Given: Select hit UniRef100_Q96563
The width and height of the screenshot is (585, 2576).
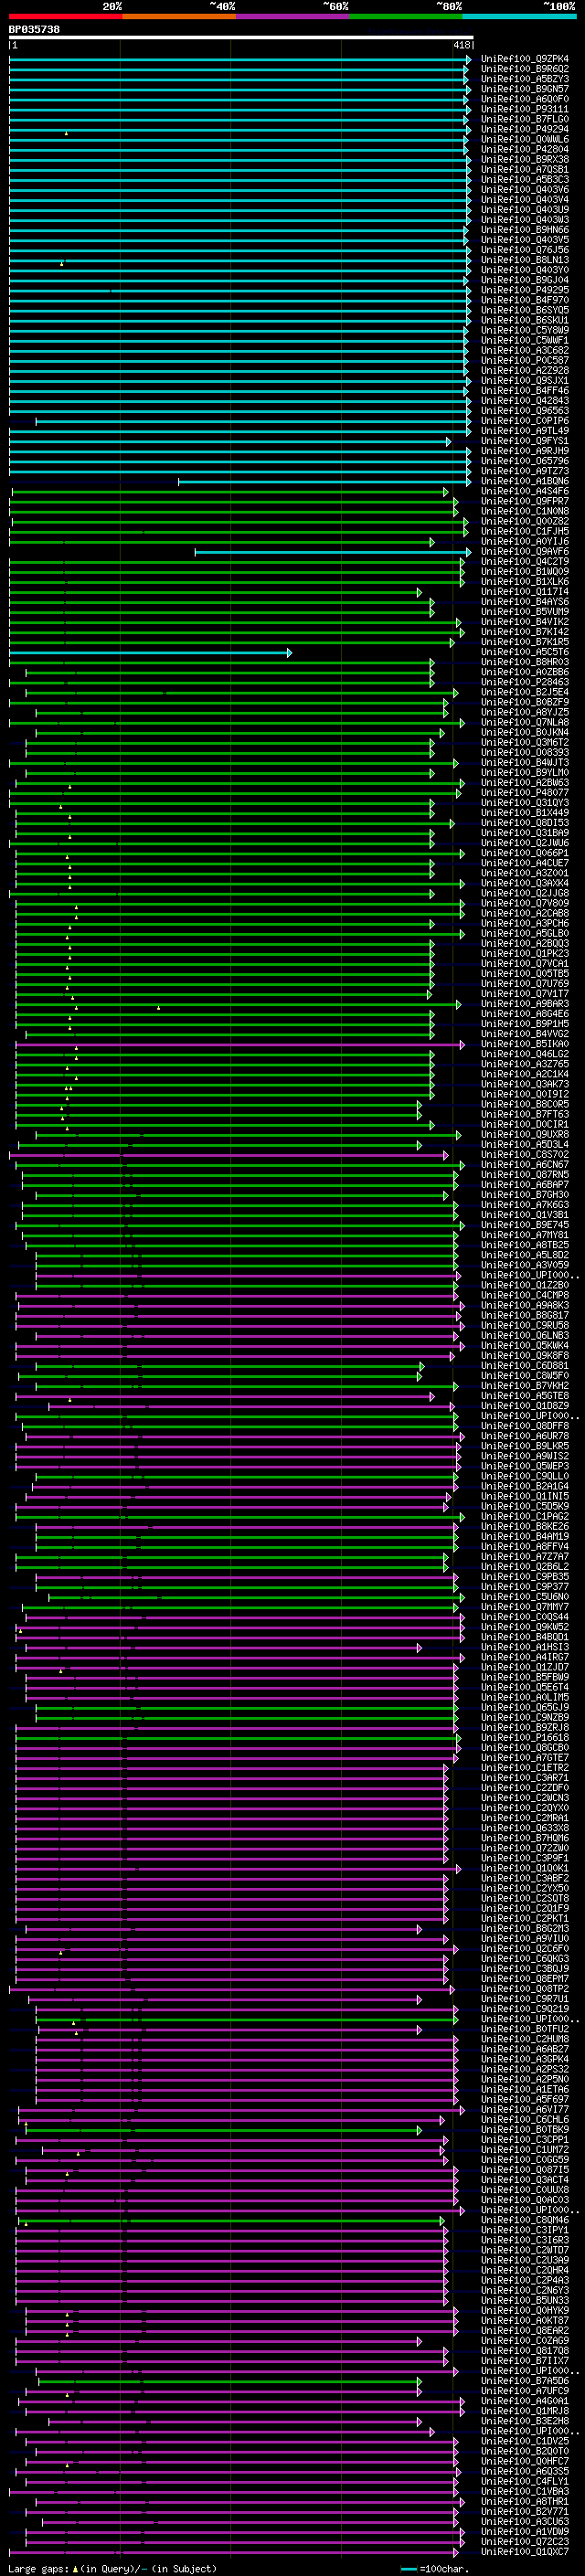Looking at the screenshot, I should pos(525,411).
